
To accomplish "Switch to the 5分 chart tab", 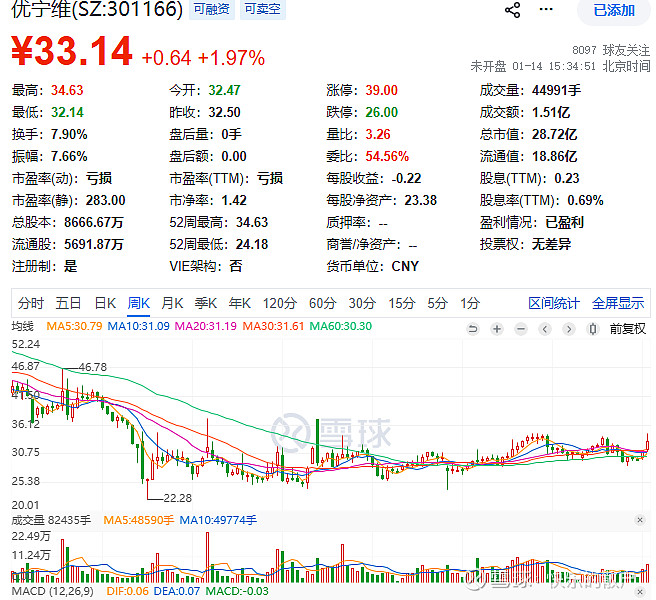I will pyautogui.click(x=437, y=303).
